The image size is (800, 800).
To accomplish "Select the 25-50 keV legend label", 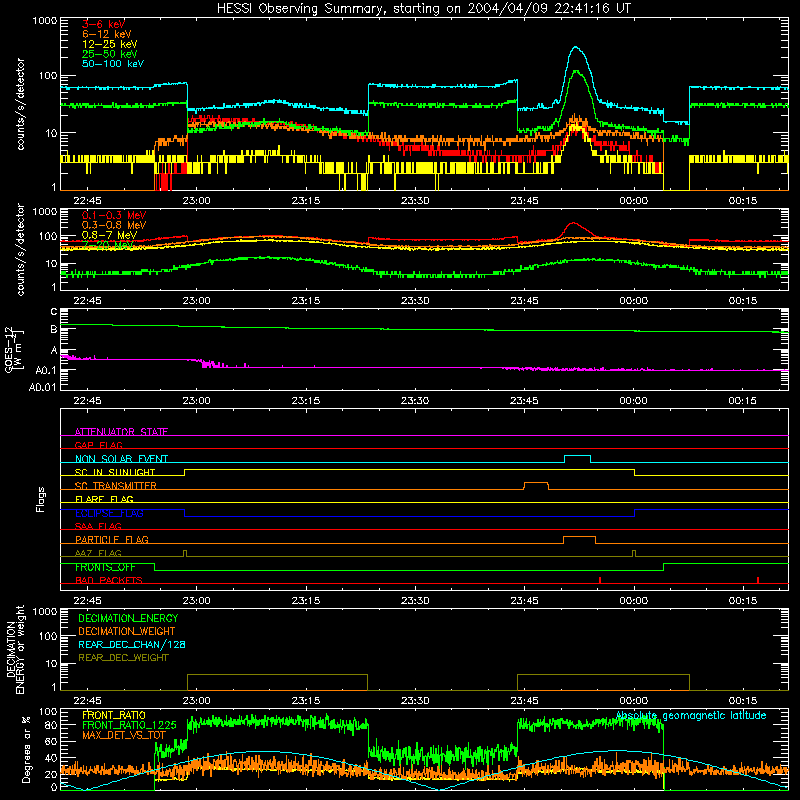I will click(109, 54).
